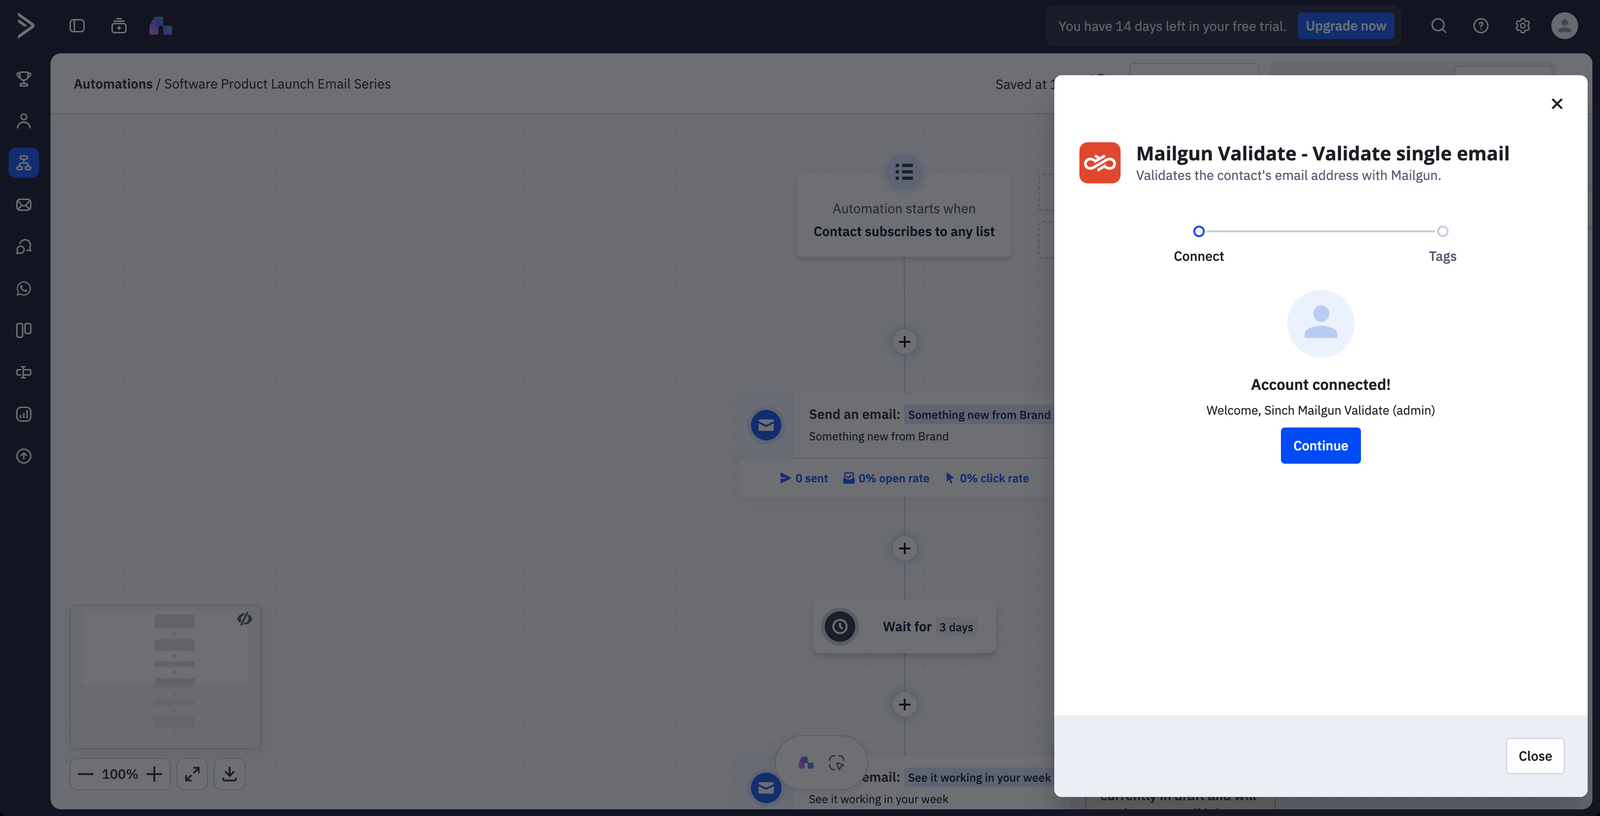The image size is (1600, 816).
Task: Toggle the sidebar panel icon in top bar
Action: click(x=77, y=26)
